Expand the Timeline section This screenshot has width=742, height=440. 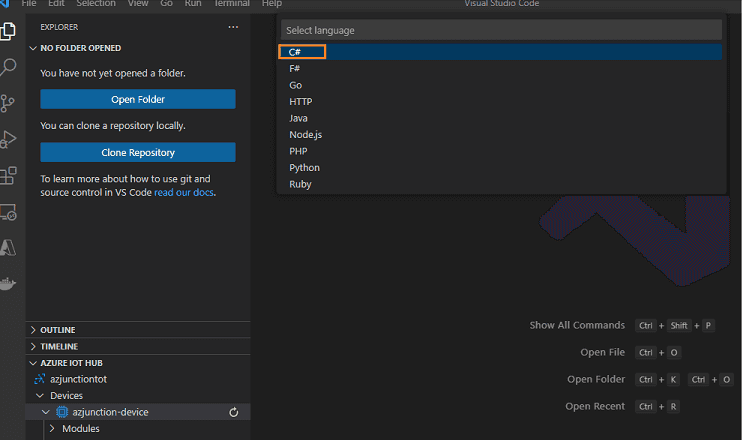pyautogui.click(x=33, y=346)
